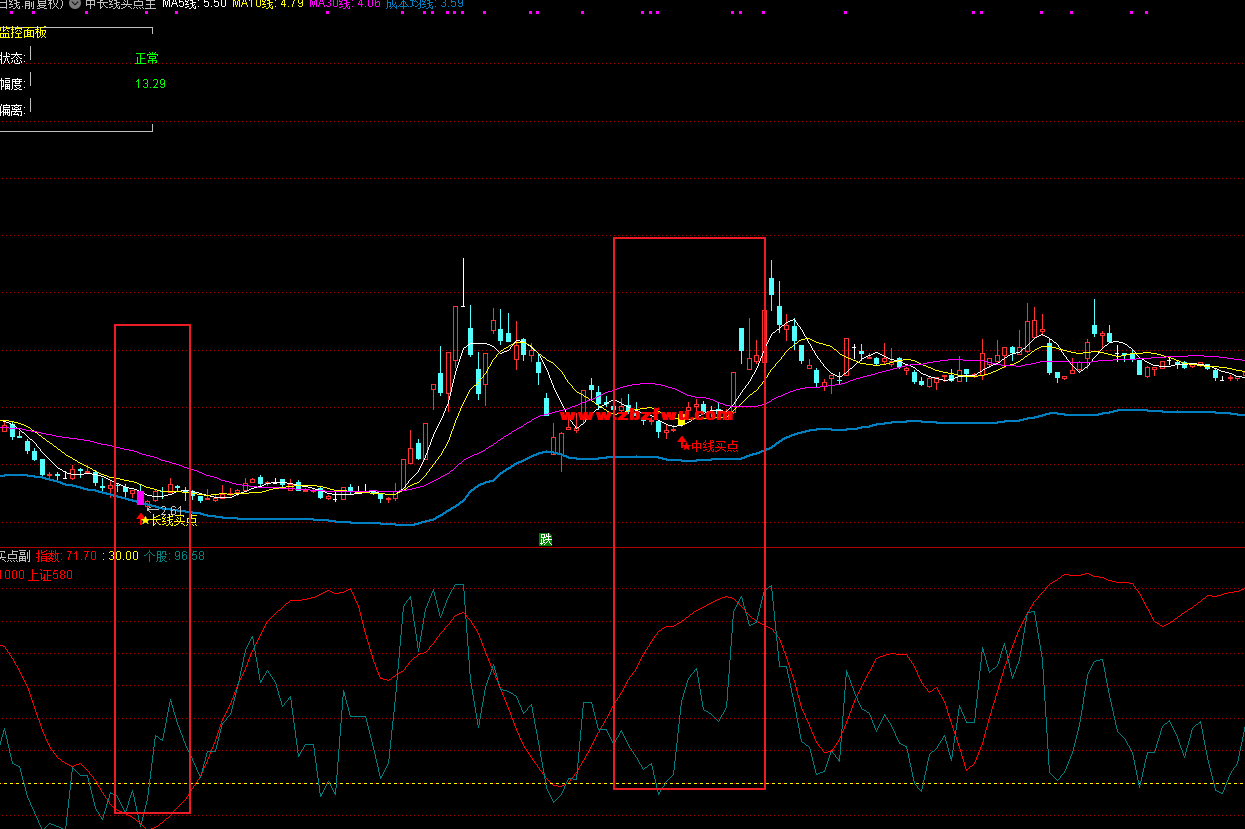Click the 中长线买点王 indicator name
This screenshot has height=829, width=1245.
120,4
